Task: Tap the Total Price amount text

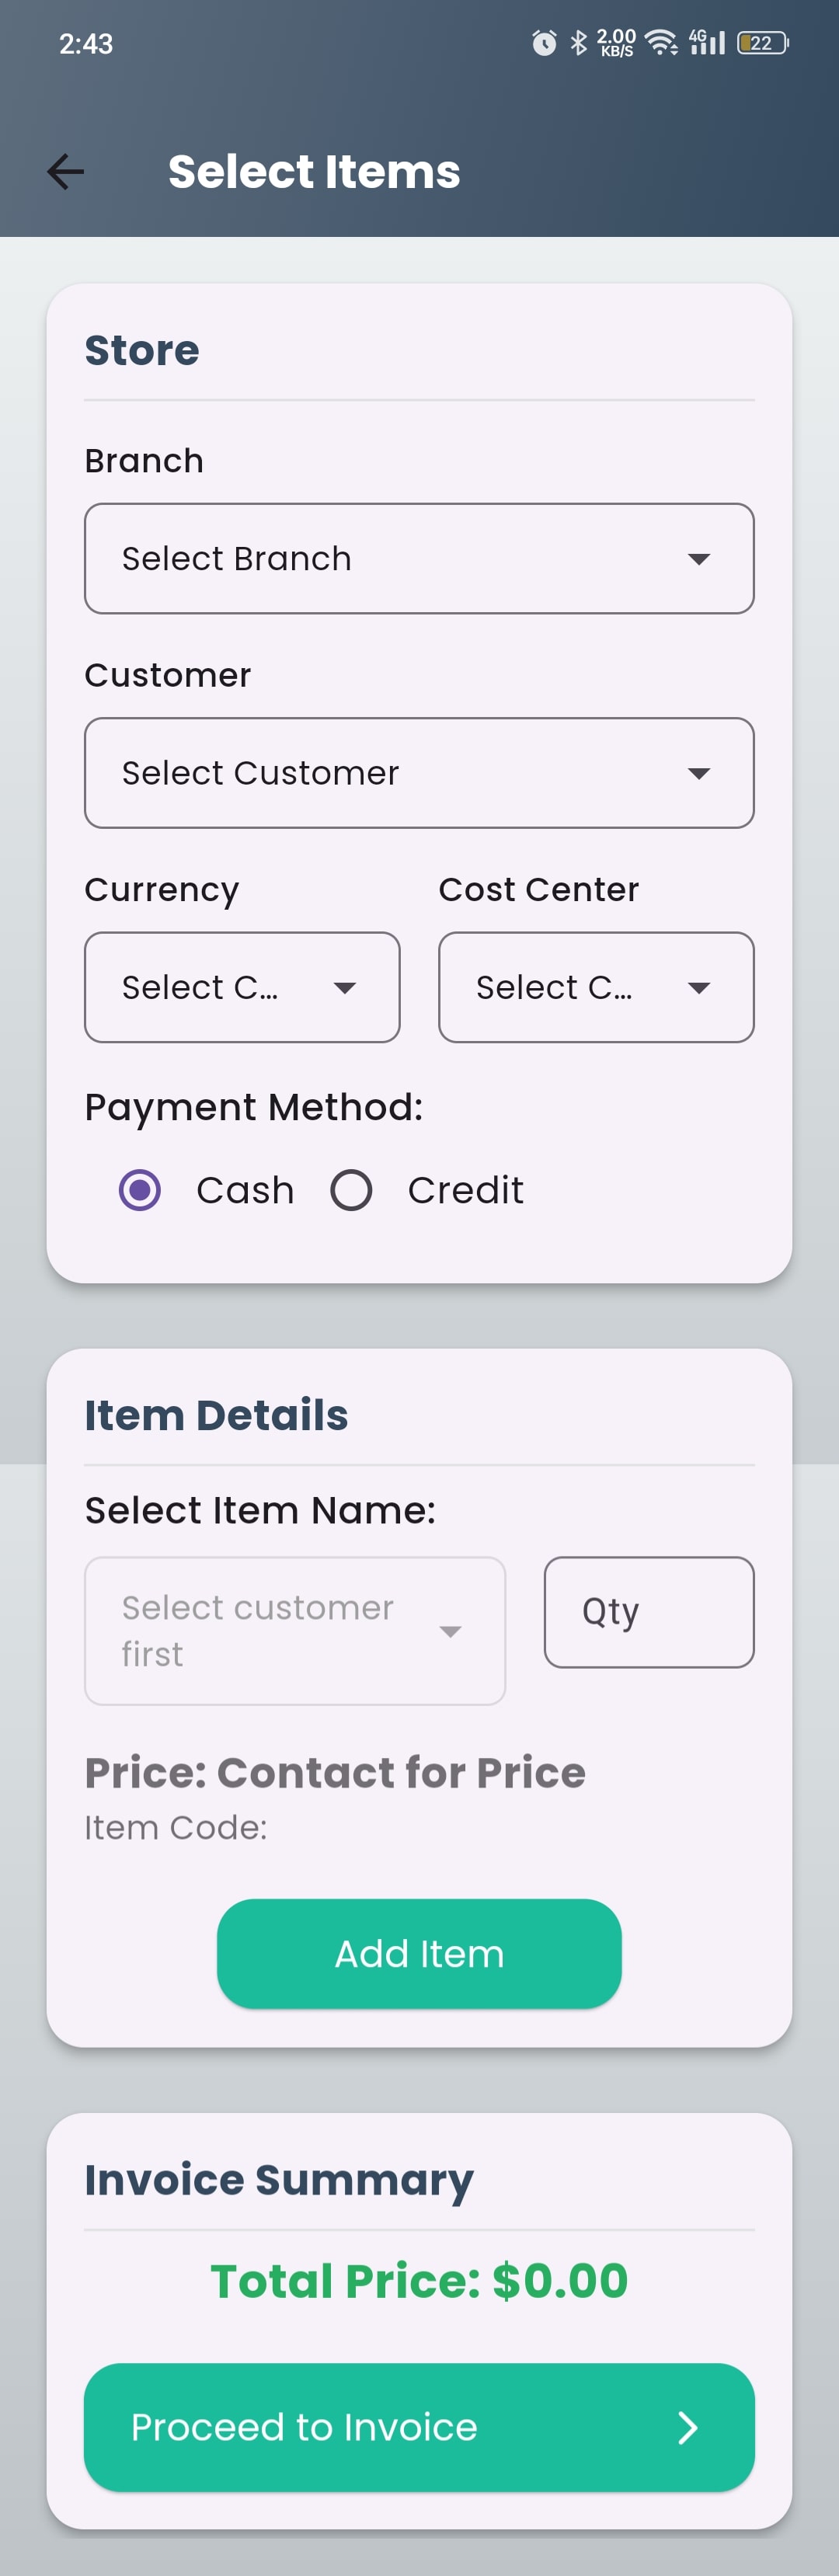Action: point(419,2281)
